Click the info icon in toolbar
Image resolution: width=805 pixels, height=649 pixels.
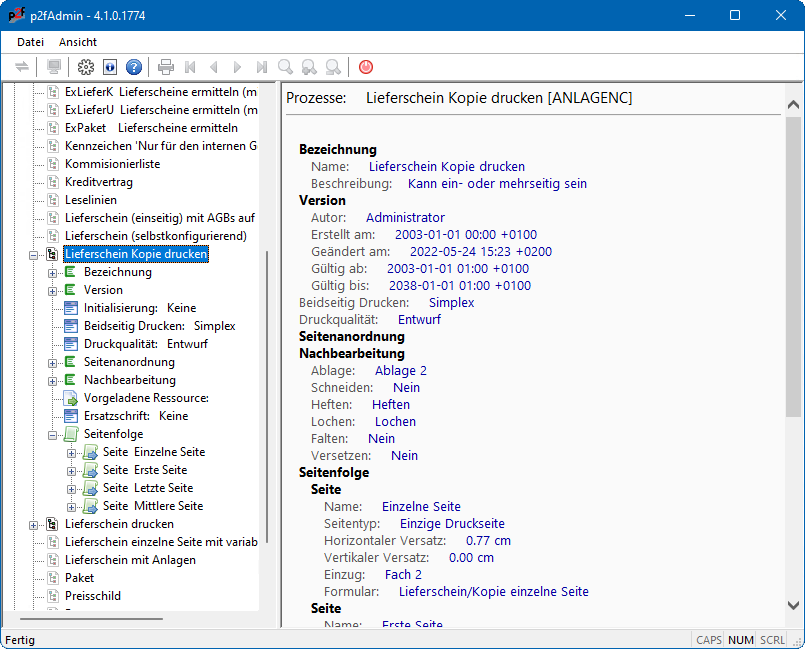click(110, 67)
